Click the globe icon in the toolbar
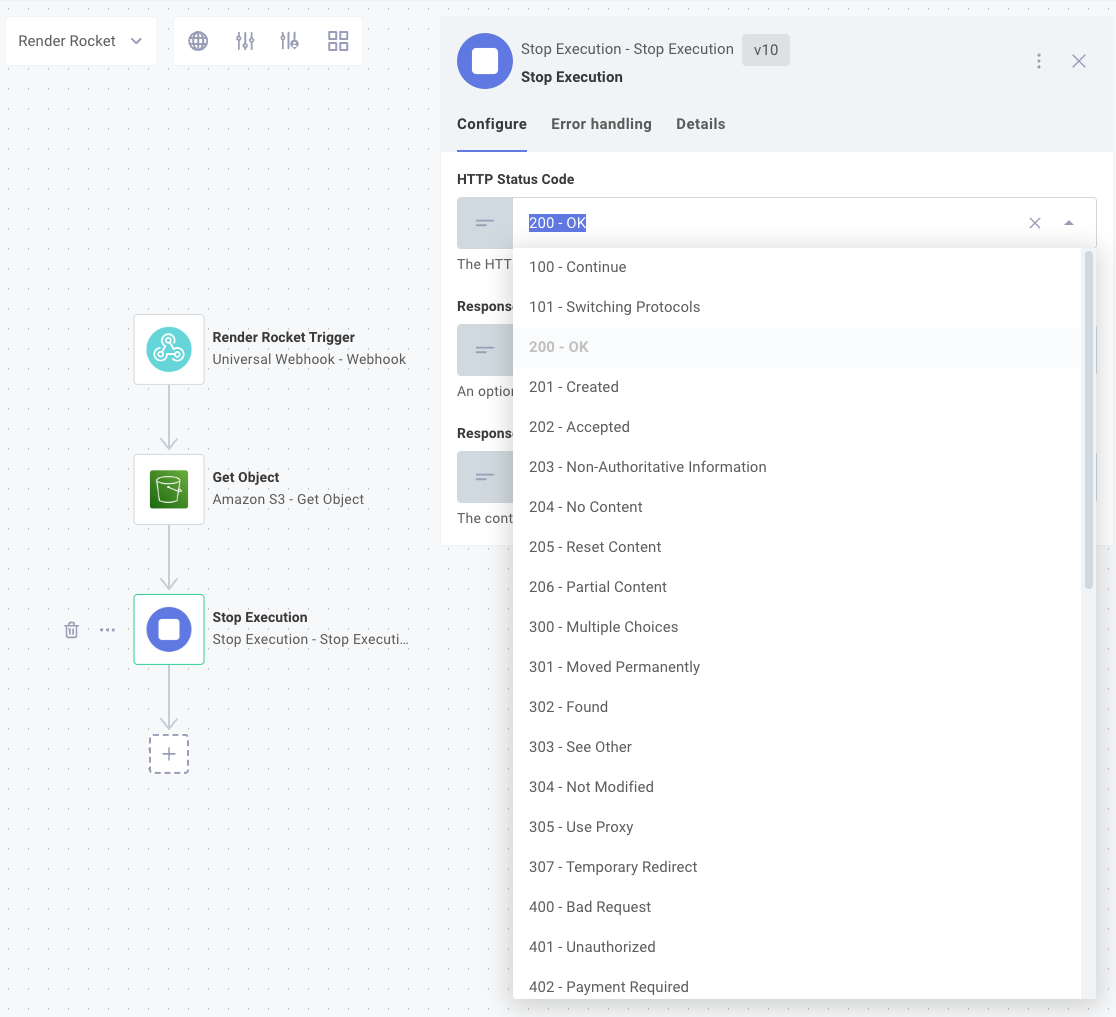 (197, 41)
